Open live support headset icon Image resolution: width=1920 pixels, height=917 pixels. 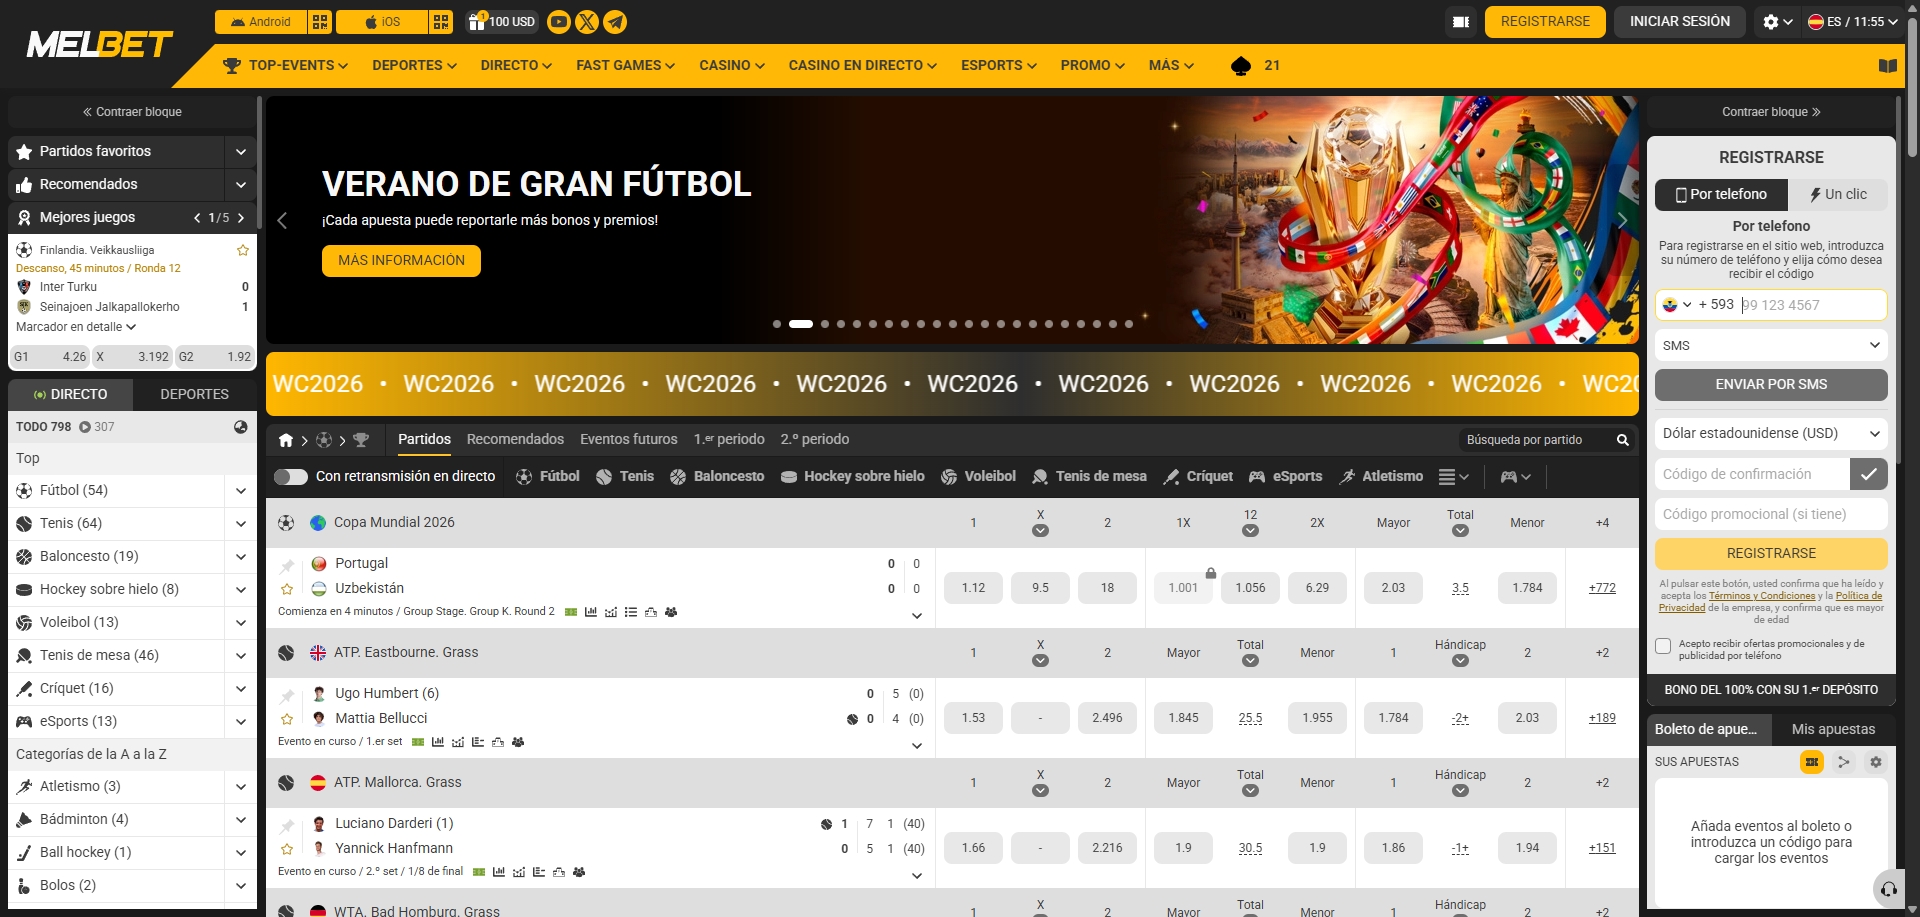point(1888,889)
